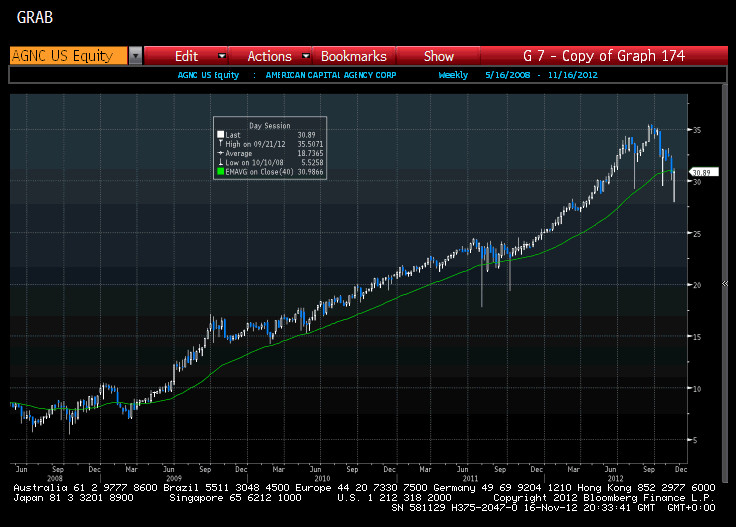
Task: Click the collapse chevron at right chart edge
Action: [725, 283]
